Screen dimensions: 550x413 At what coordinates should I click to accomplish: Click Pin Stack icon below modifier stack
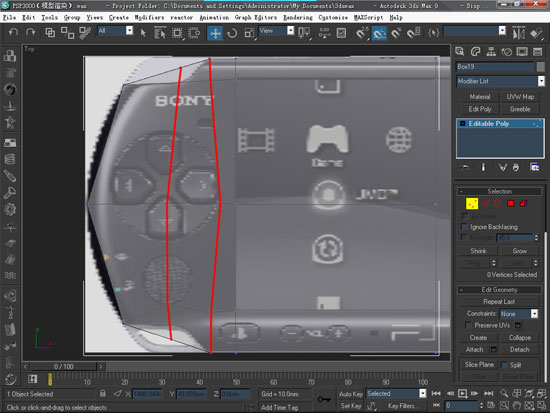465,167
